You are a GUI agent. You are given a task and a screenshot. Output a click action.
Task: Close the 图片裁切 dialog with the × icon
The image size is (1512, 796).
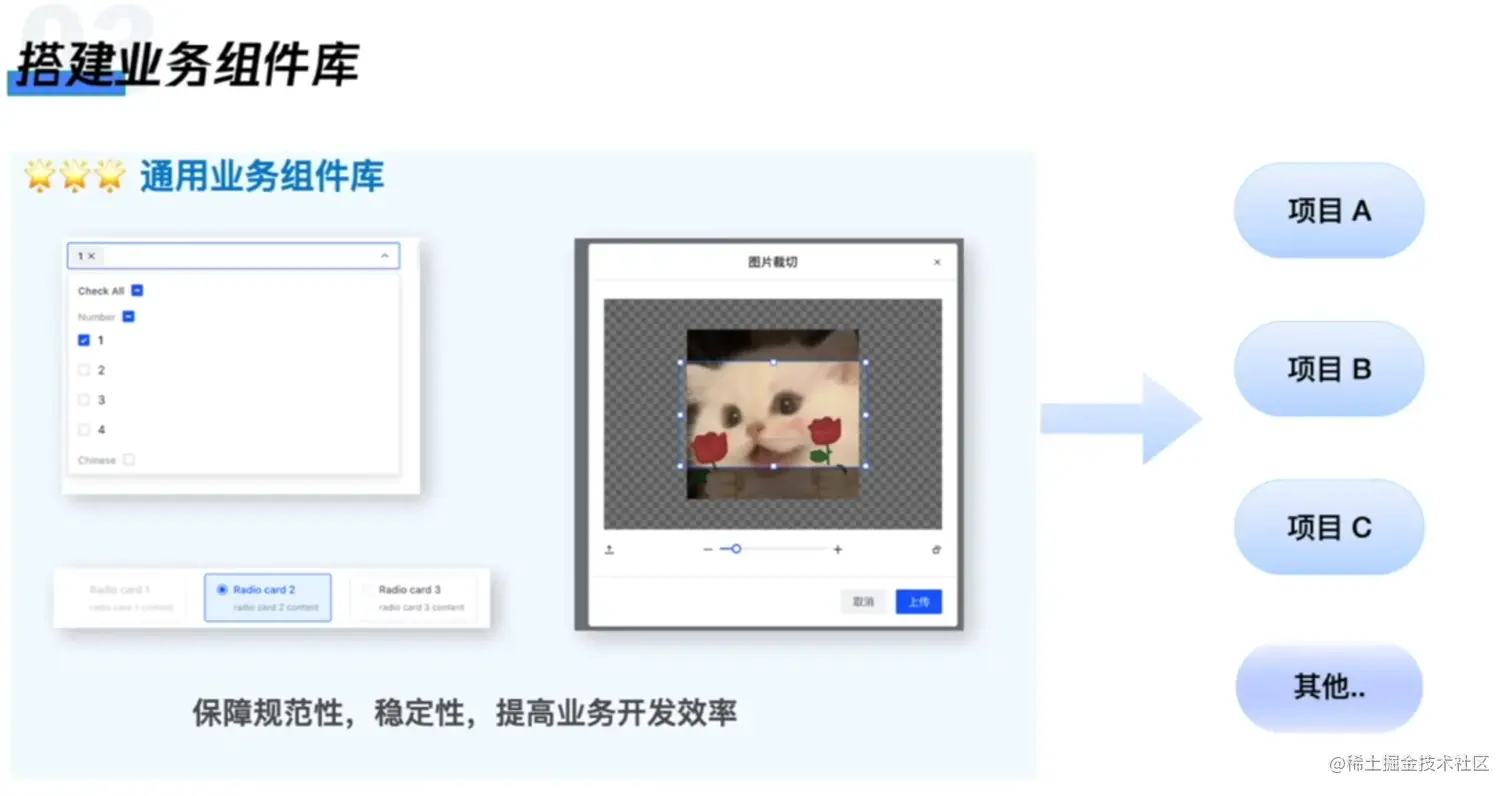pyautogui.click(x=937, y=262)
